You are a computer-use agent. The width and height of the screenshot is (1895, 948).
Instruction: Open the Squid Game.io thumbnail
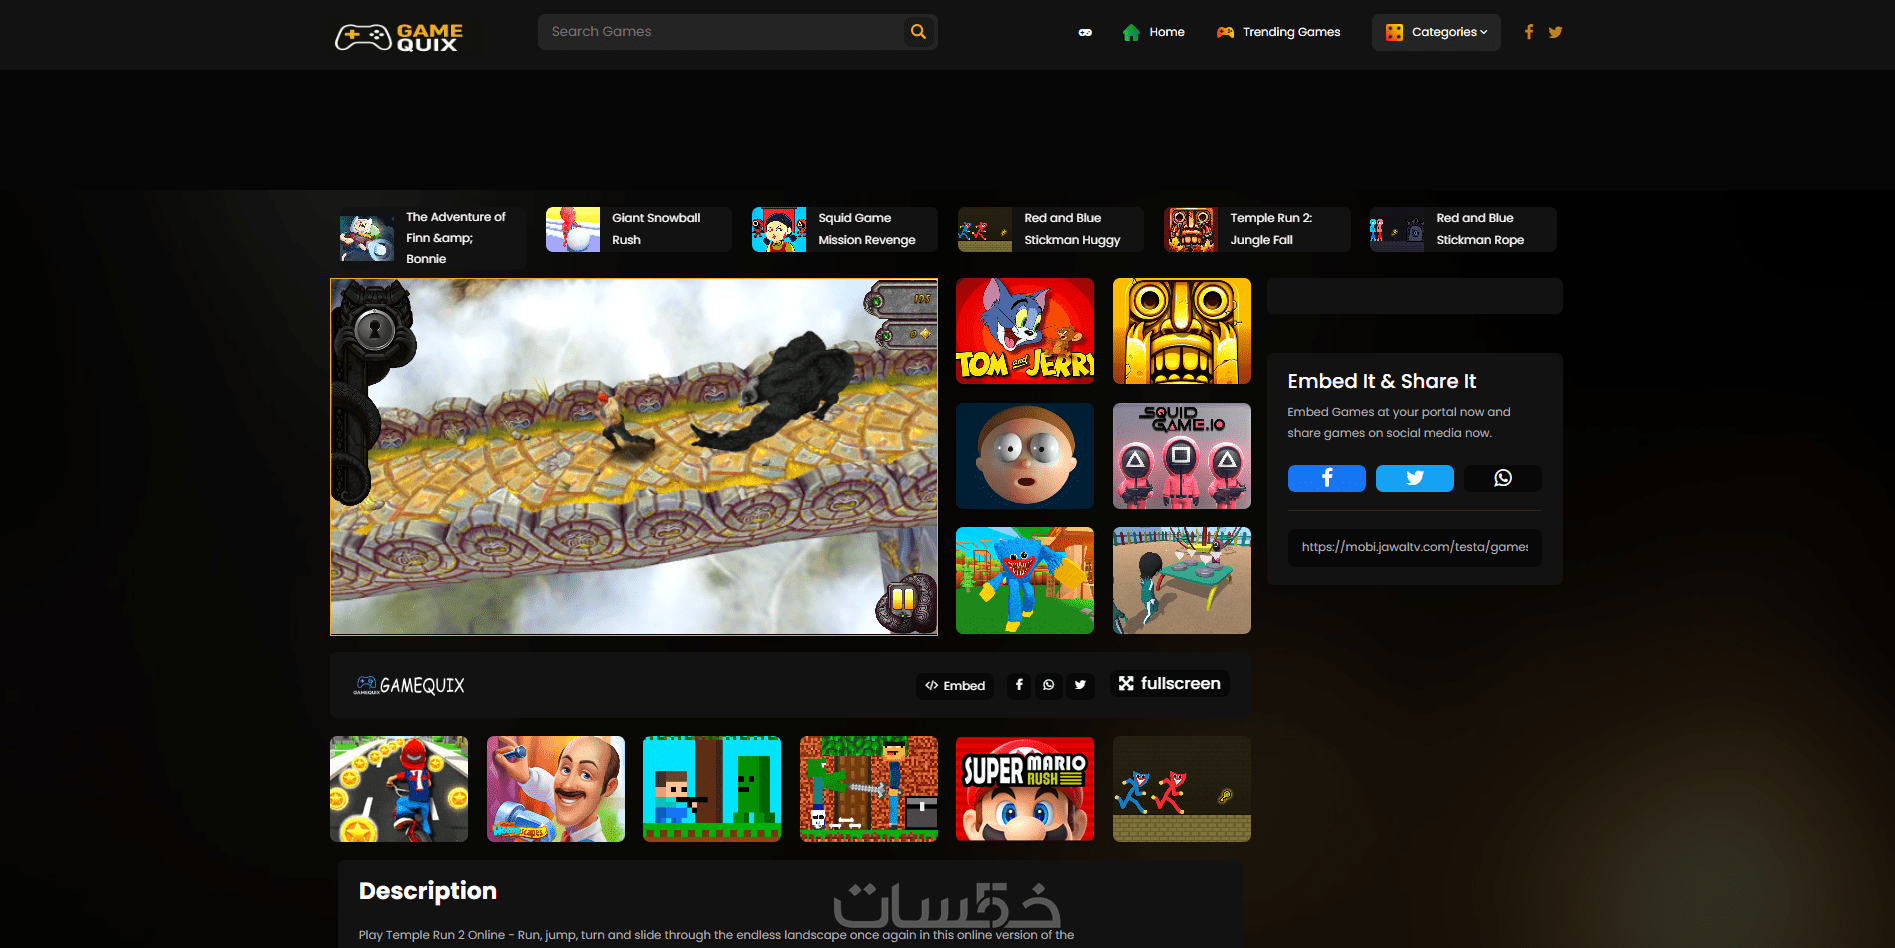[x=1182, y=456]
